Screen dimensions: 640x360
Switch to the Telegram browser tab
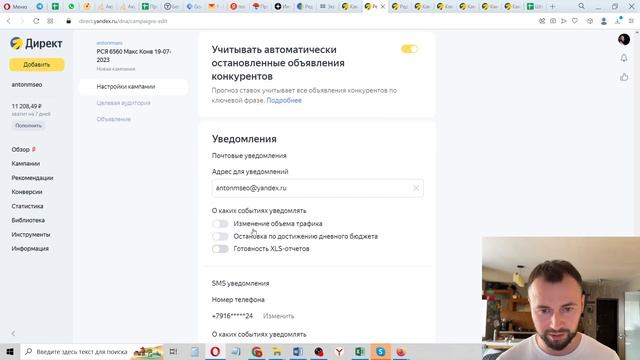pyautogui.click(x=40, y=7)
